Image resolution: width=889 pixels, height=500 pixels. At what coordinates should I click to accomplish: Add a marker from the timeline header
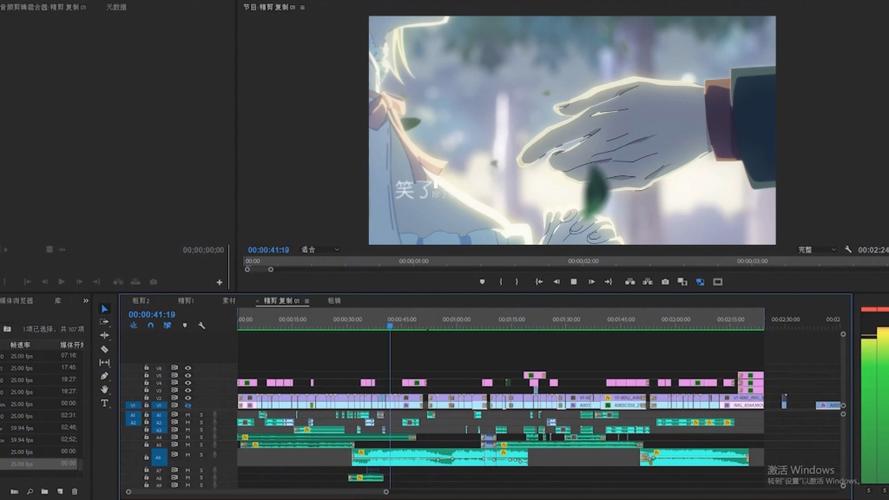pyautogui.click(x=185, y=325)
